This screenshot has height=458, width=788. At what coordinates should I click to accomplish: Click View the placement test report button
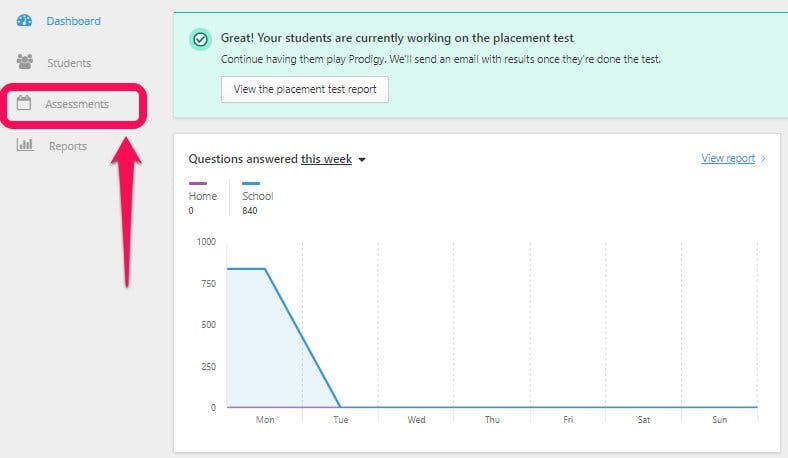coord(305,89)
